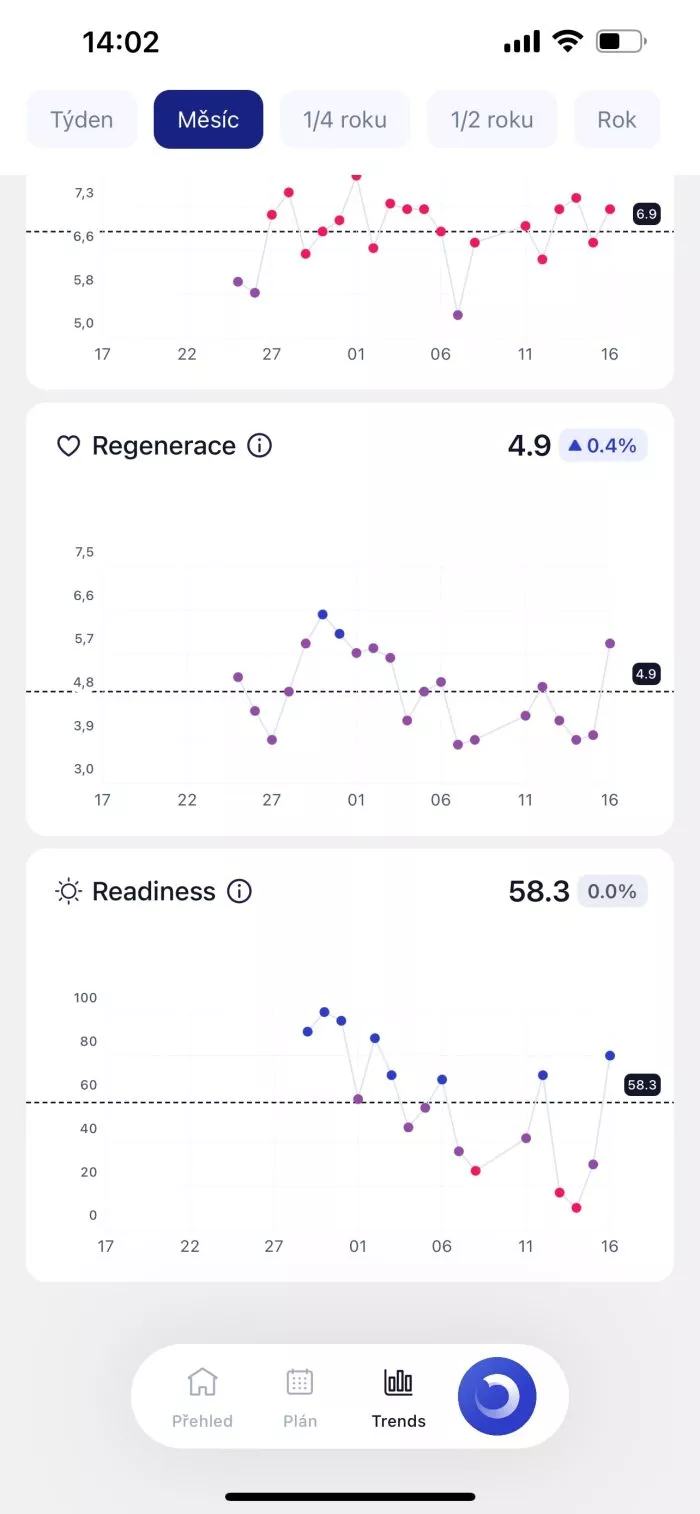Viewport: 700px width, 1514px height.
Task: Switch to the Rok tab
Action: point(618,119)
